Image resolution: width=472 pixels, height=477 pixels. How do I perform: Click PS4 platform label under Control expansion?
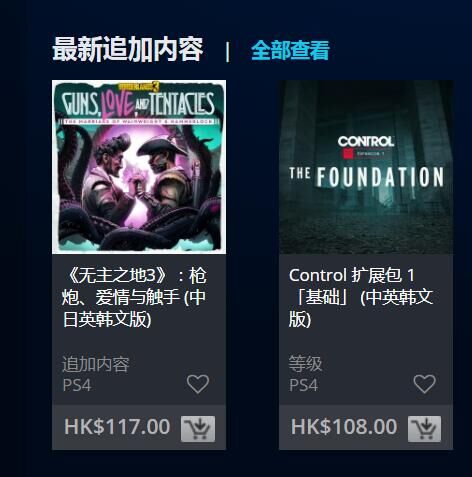303,385
